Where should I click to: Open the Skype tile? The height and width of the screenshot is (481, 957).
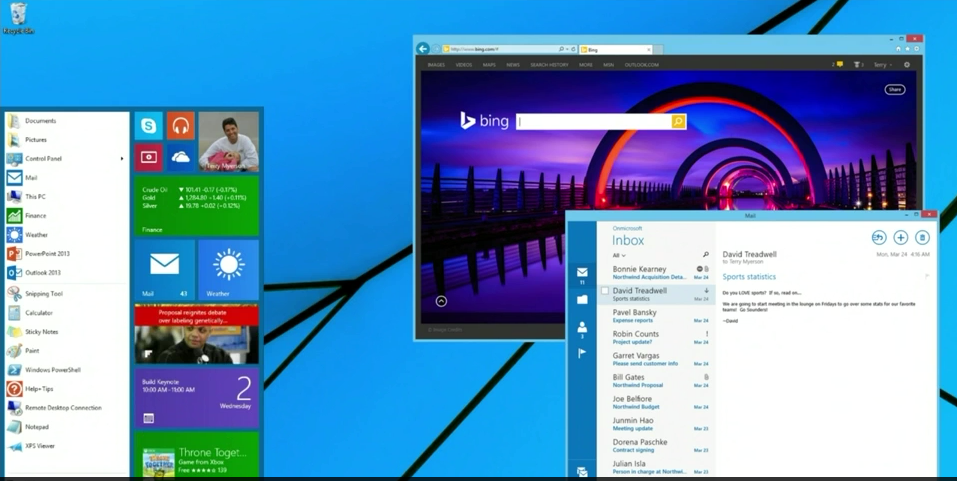[149, 126]
